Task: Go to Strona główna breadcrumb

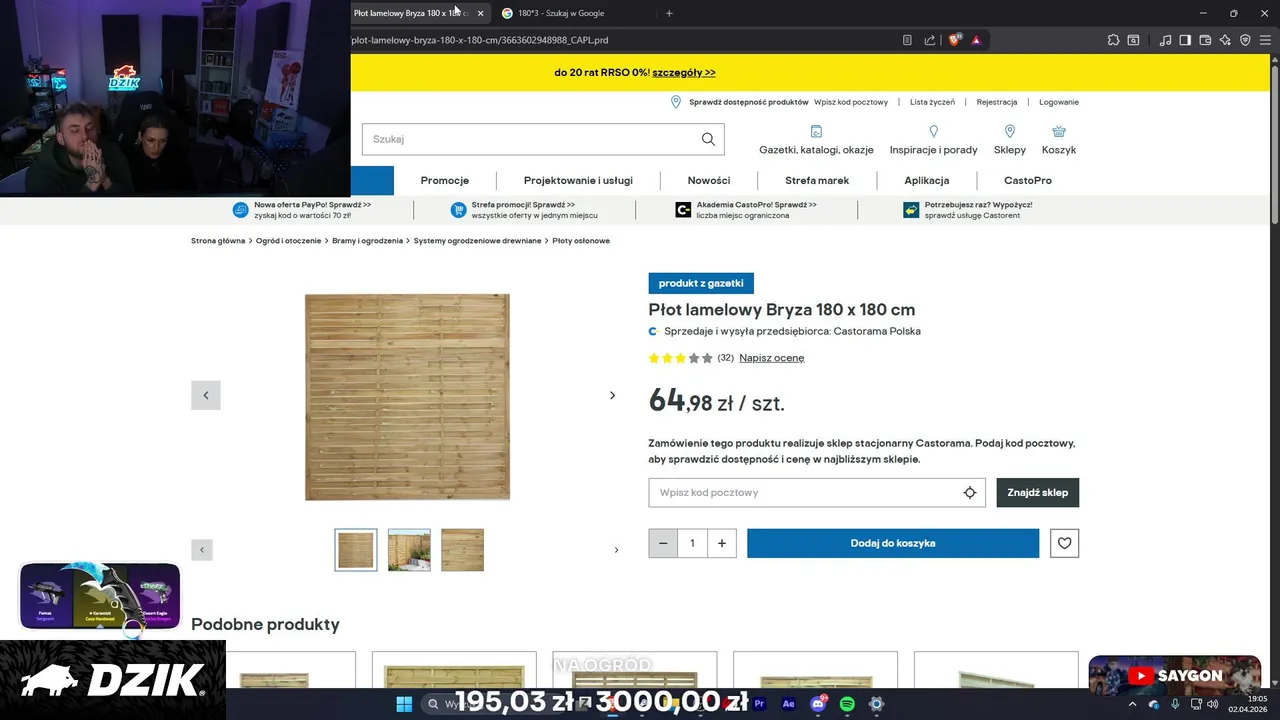Action: point(218,241)
